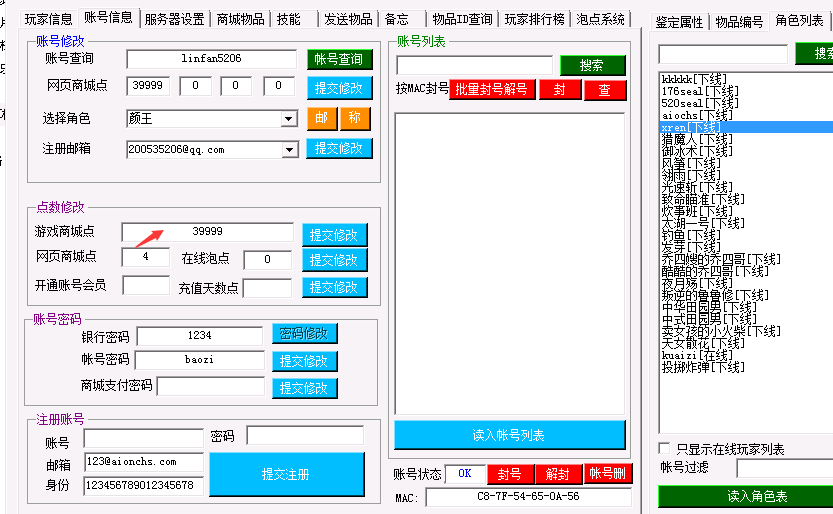Expand the 注册邮箱 dropdown

point(290,150)
